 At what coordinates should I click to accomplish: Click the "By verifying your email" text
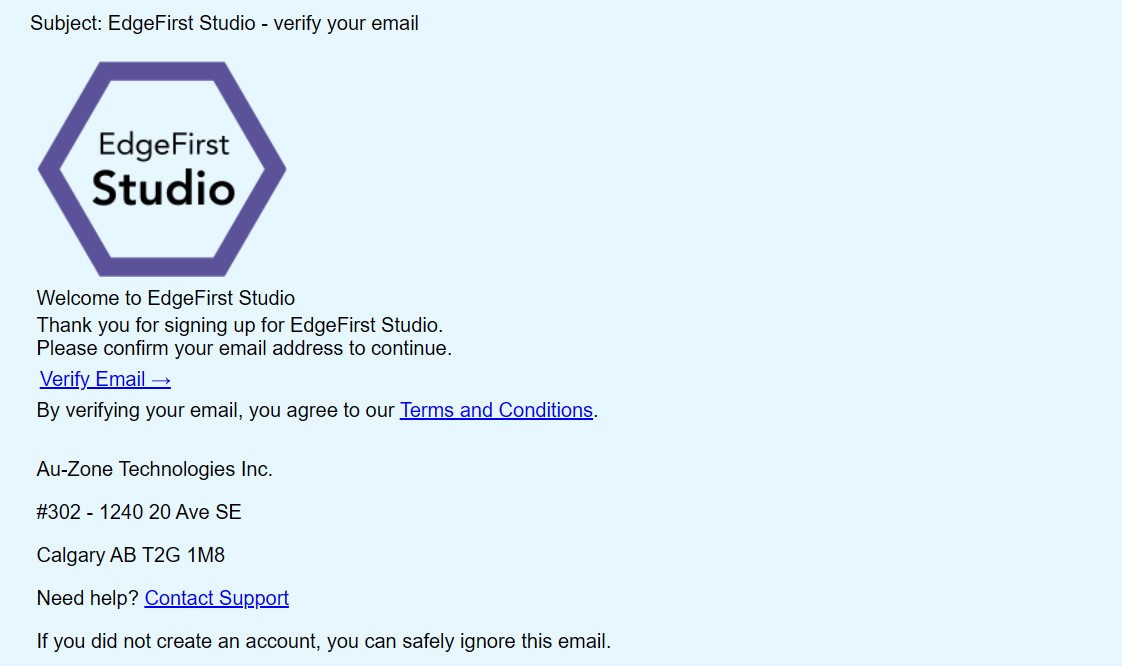(138, 410)
